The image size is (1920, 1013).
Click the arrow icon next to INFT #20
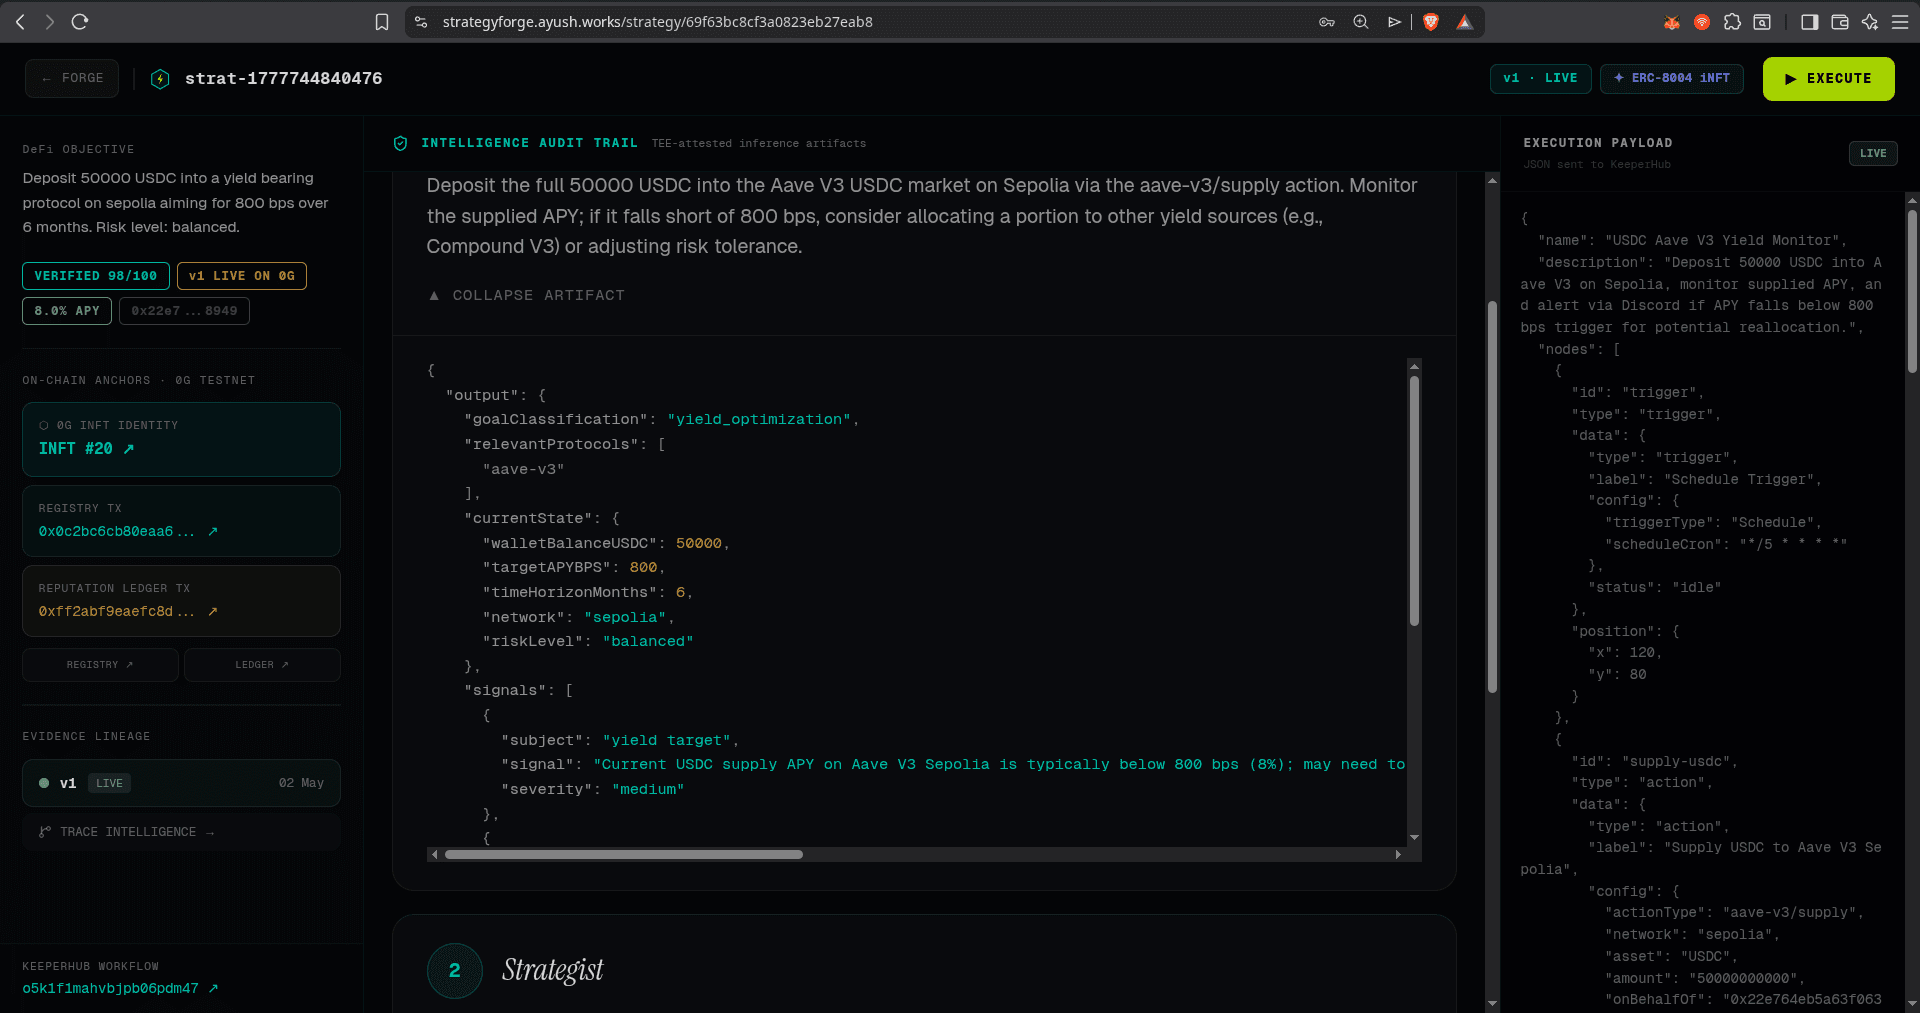click(x=128, y=449)
